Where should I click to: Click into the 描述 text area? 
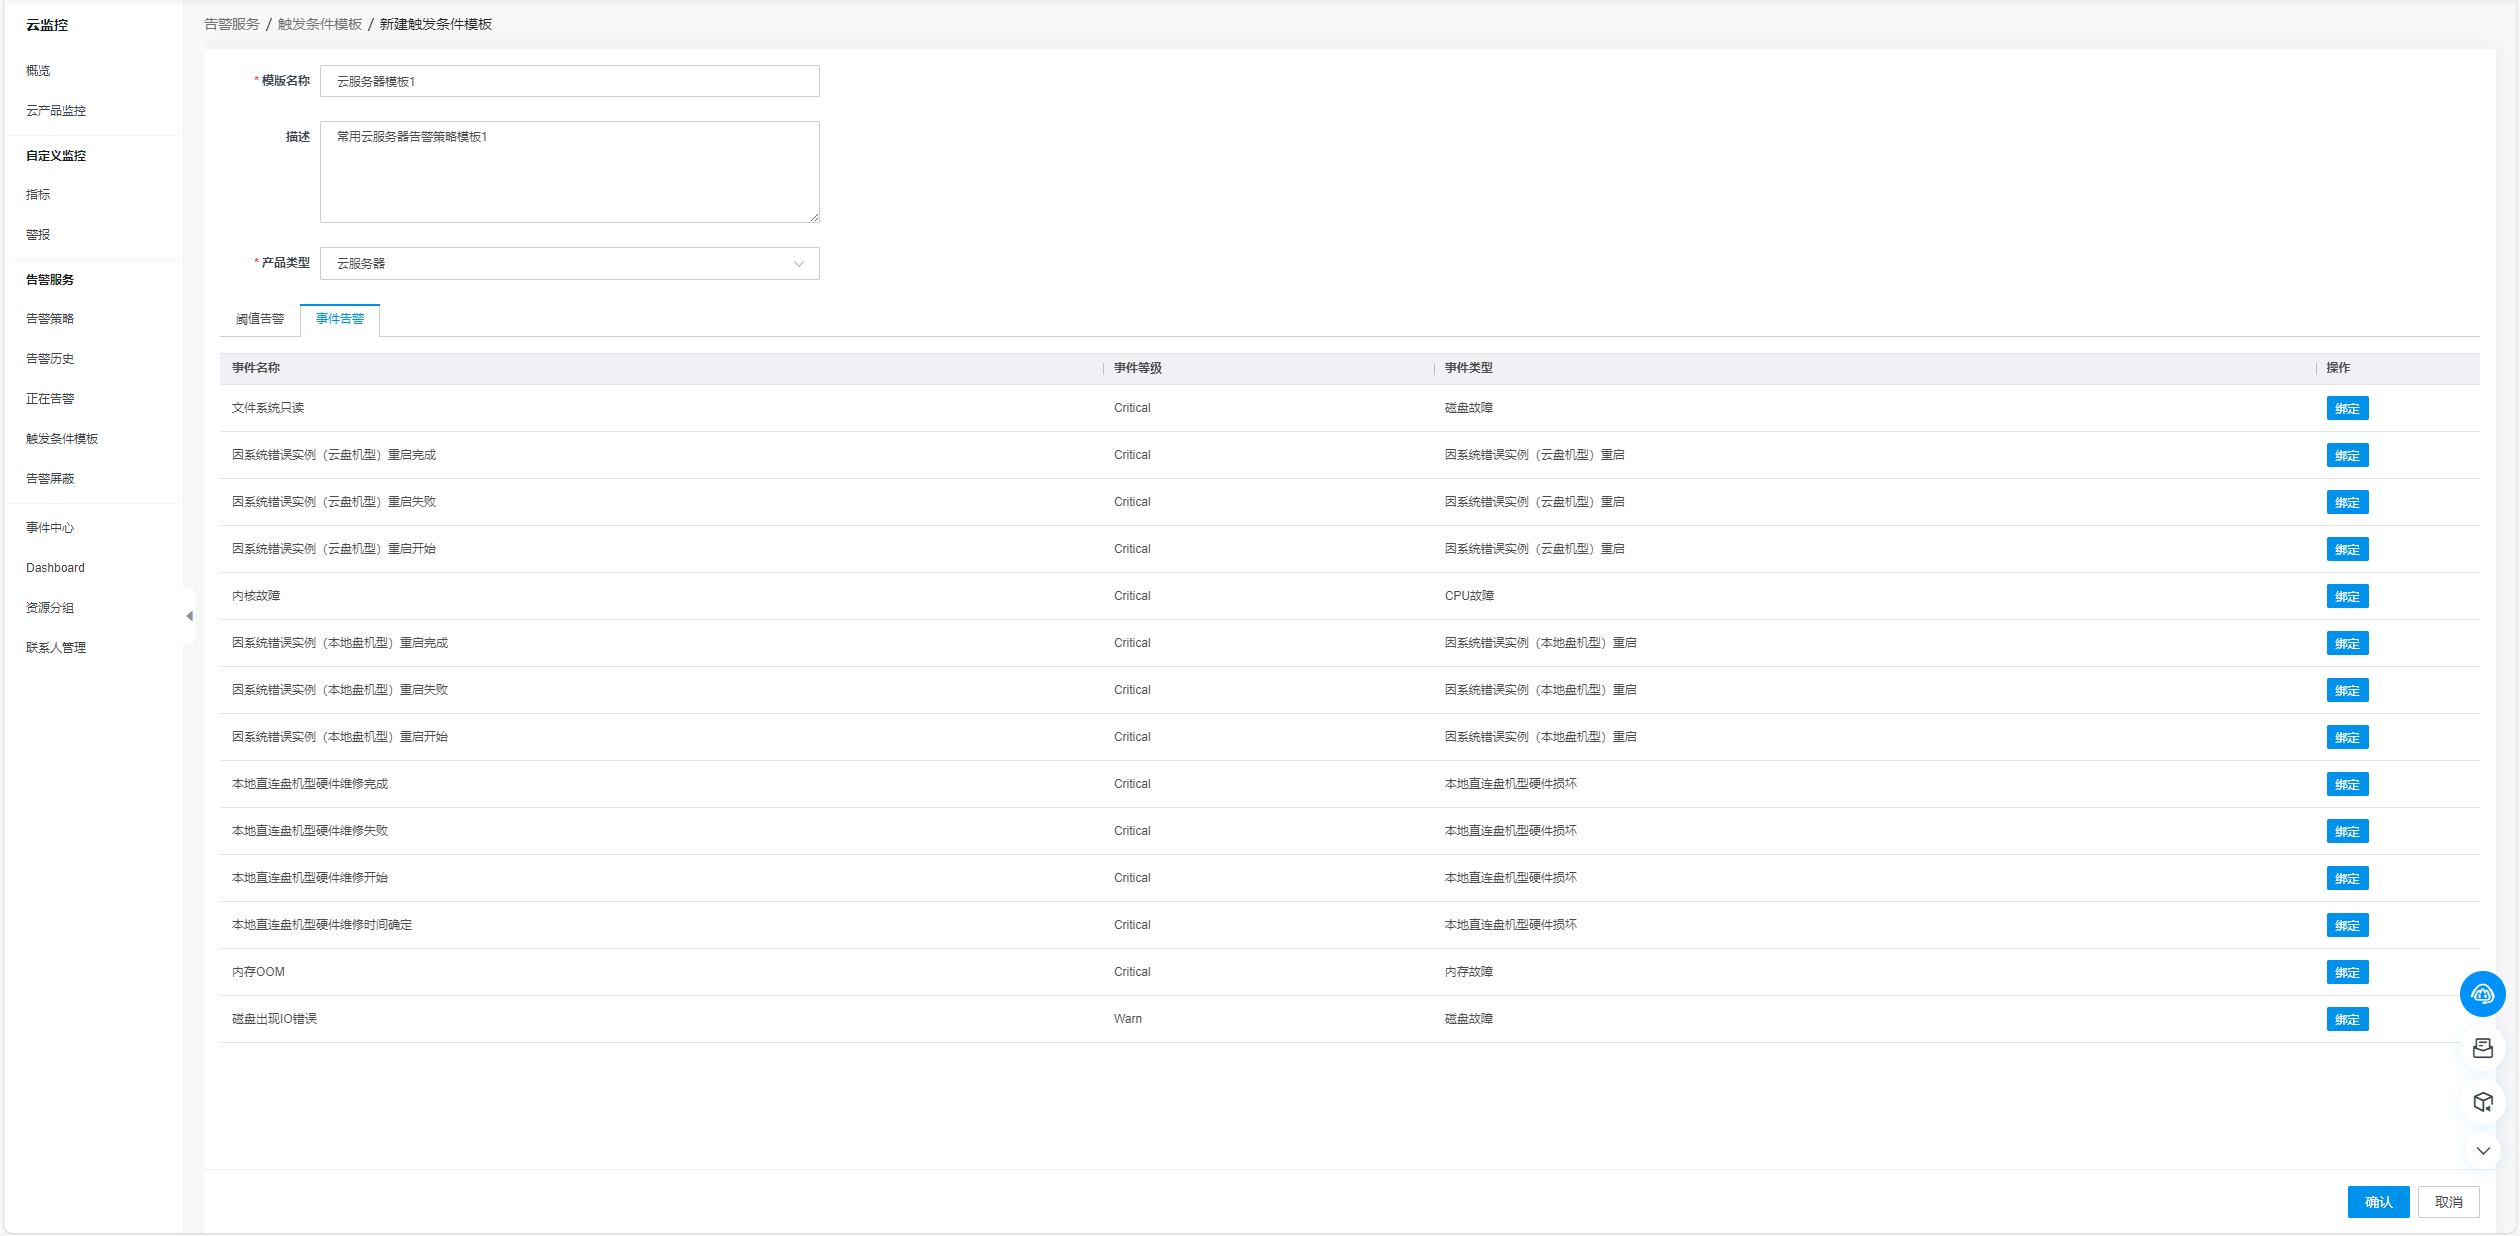[569, 172]
